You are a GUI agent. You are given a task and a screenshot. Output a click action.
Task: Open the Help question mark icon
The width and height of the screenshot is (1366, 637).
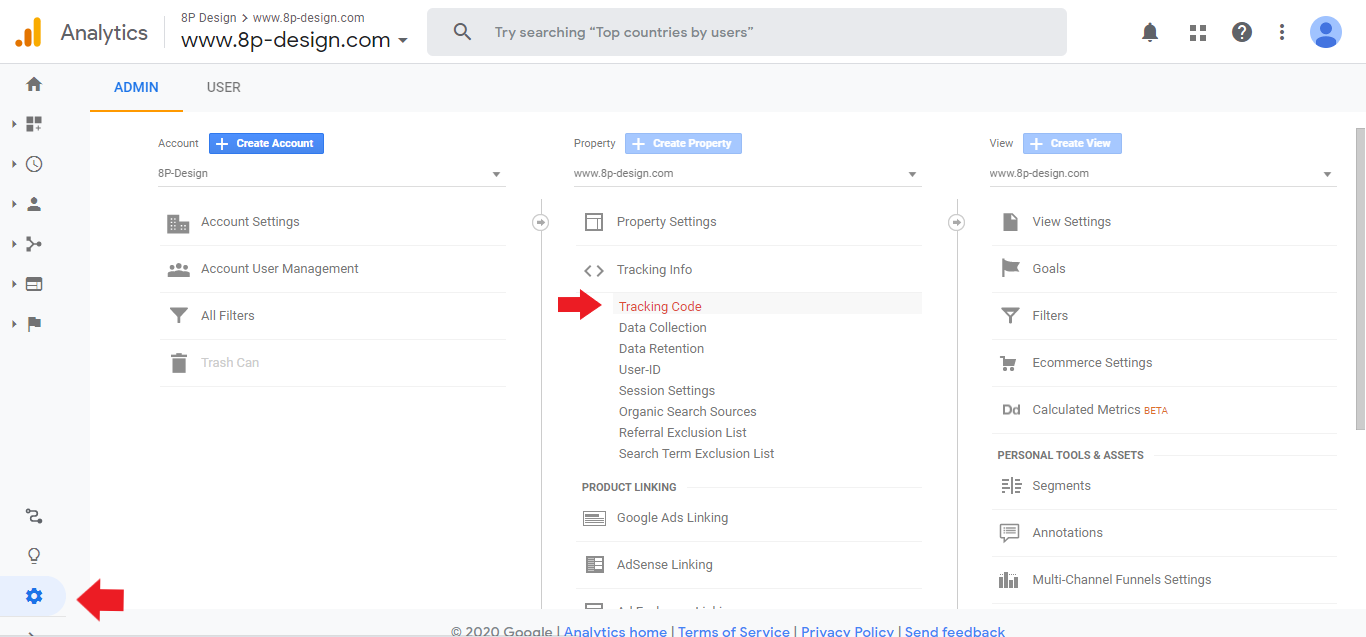[1242, 32]
